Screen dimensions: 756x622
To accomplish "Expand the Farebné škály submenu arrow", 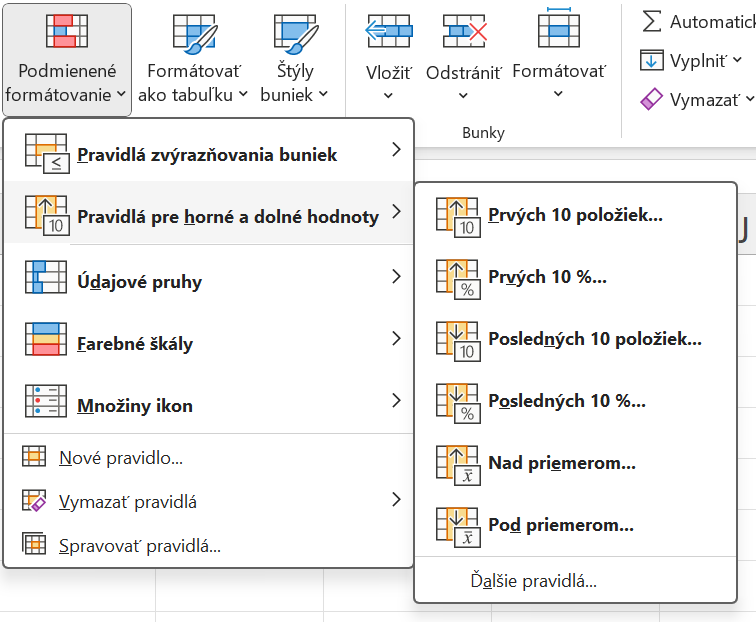I will point(396,338).
